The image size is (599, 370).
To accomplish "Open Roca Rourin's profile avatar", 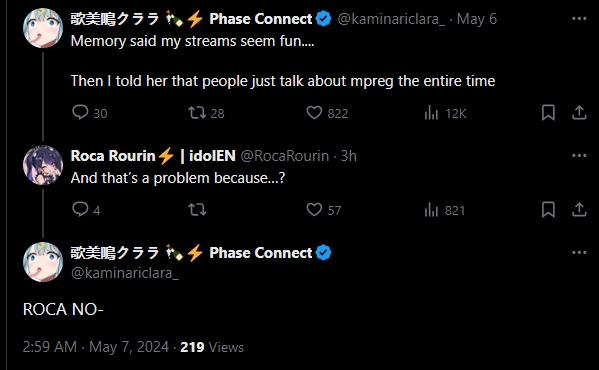I will click(x=43, y=165).
